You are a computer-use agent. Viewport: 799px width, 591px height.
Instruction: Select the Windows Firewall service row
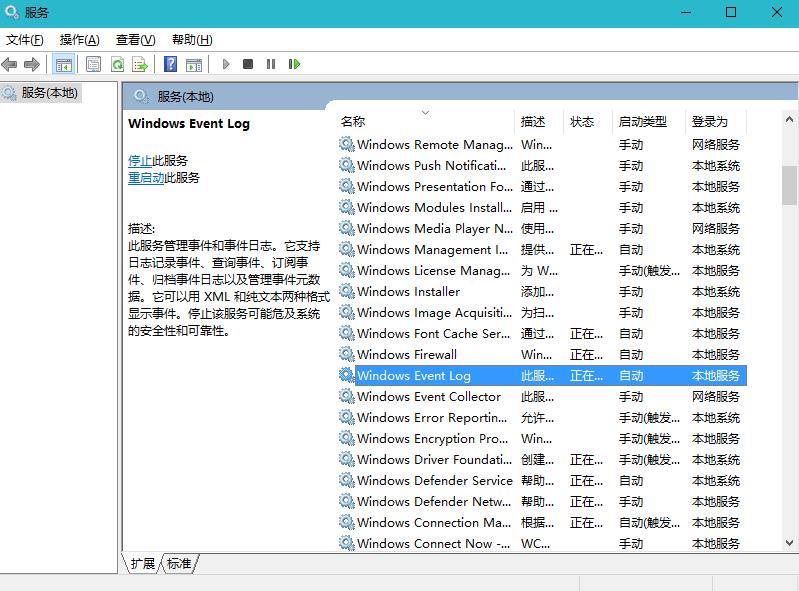tap(406, 355)
